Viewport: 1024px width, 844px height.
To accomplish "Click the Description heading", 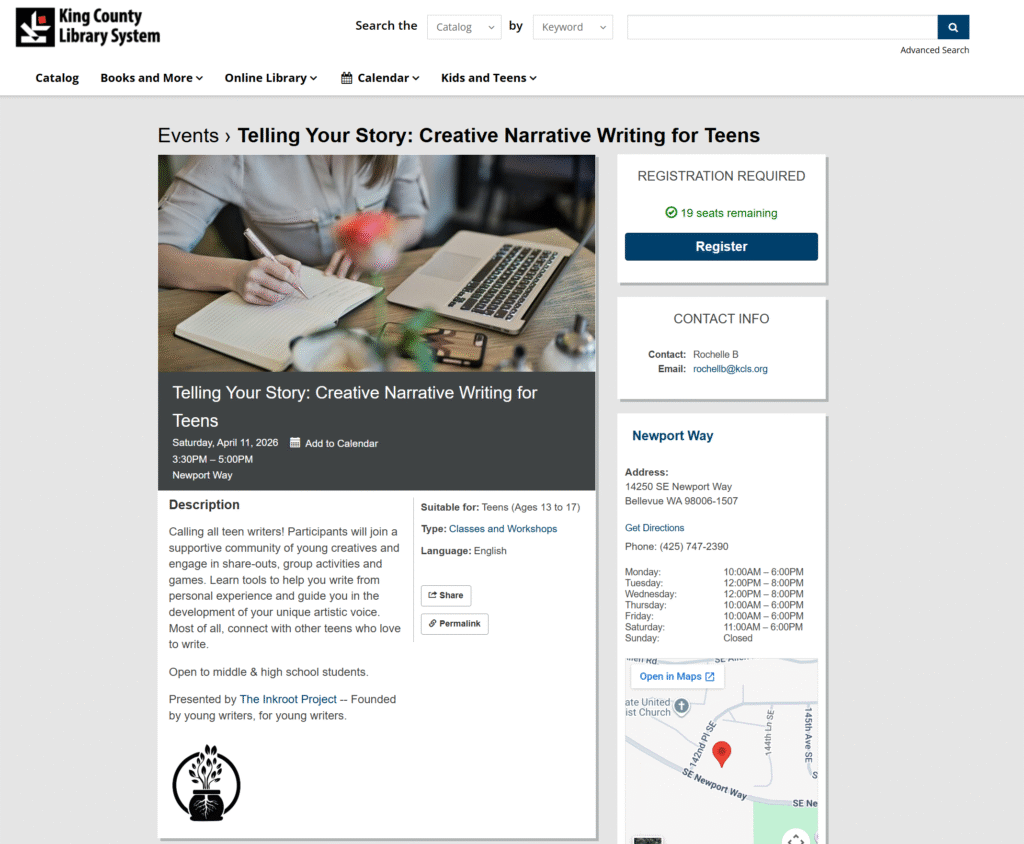I will (204, 505).
